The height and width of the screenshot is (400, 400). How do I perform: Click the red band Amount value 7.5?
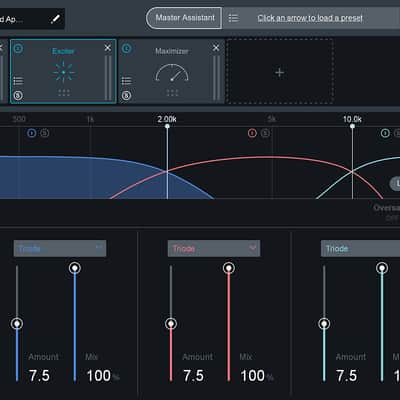coord(193,376)
